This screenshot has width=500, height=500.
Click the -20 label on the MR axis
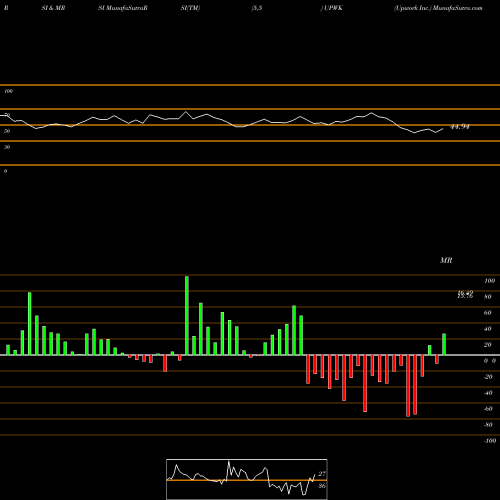point(488,377)
